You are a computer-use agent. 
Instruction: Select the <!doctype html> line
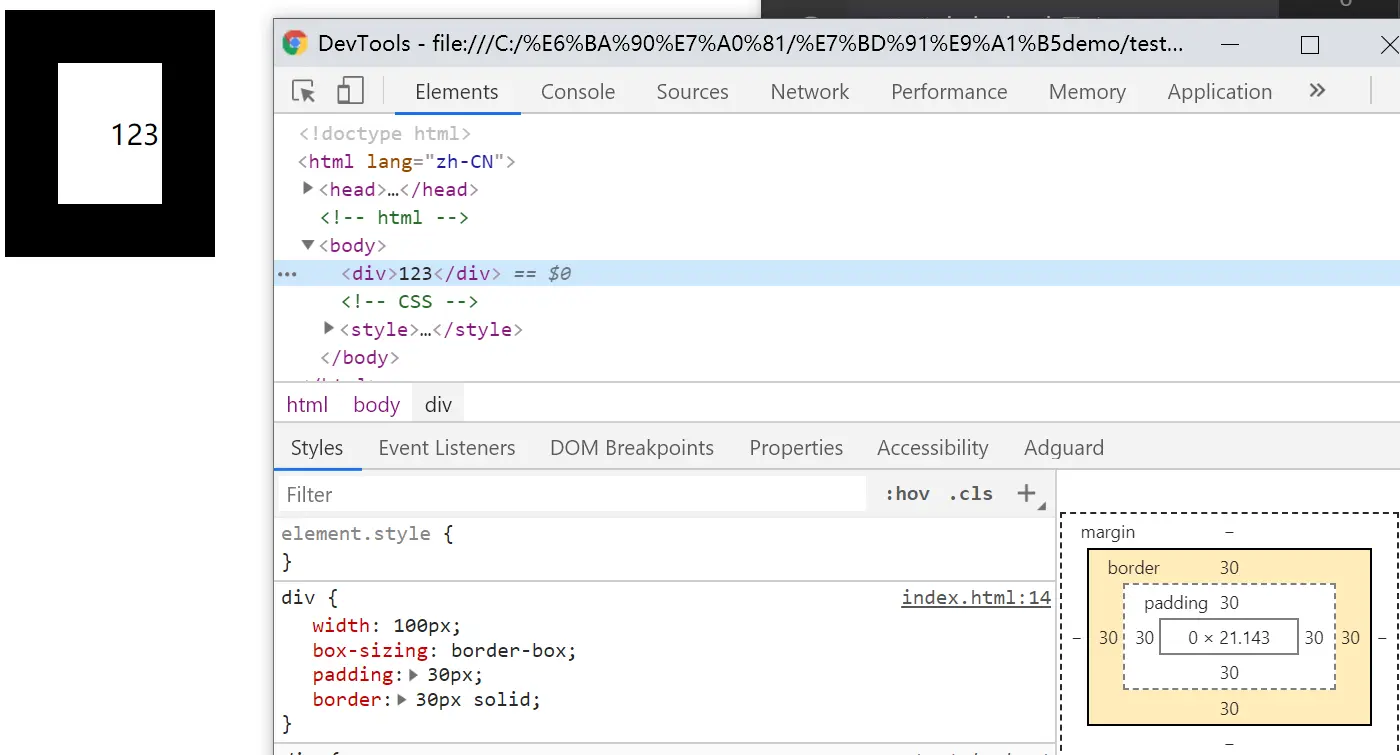point(385,133)
